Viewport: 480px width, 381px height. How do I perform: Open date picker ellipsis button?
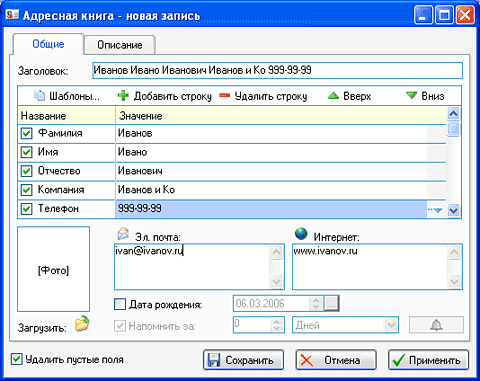point(331,303)
